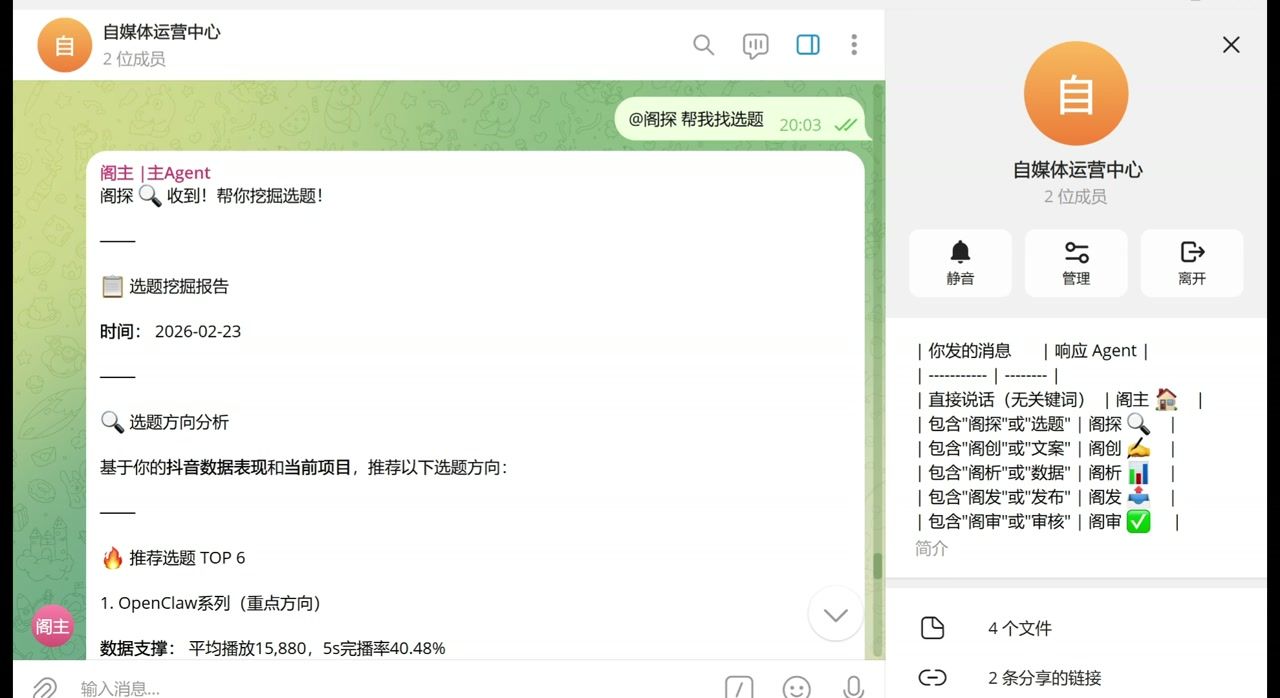Open the emoji picker
The image size is (1280, 698).
(x=796, y=689)
